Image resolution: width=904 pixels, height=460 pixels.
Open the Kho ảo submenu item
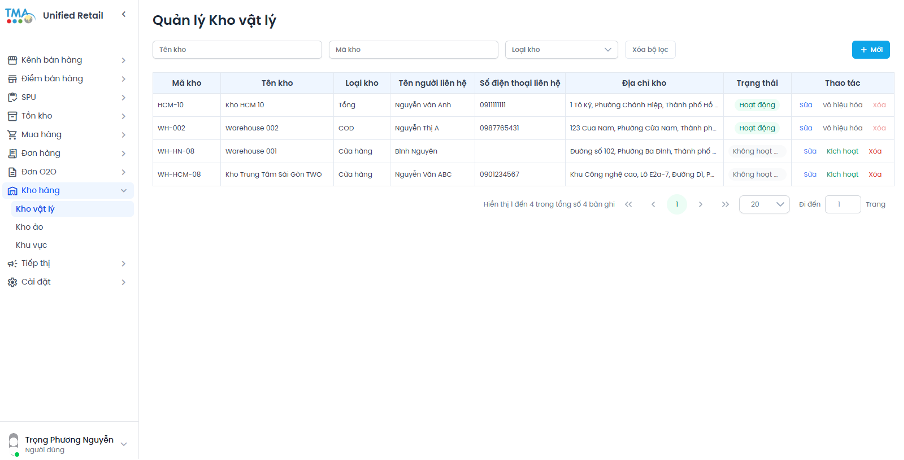click(30, 227)
